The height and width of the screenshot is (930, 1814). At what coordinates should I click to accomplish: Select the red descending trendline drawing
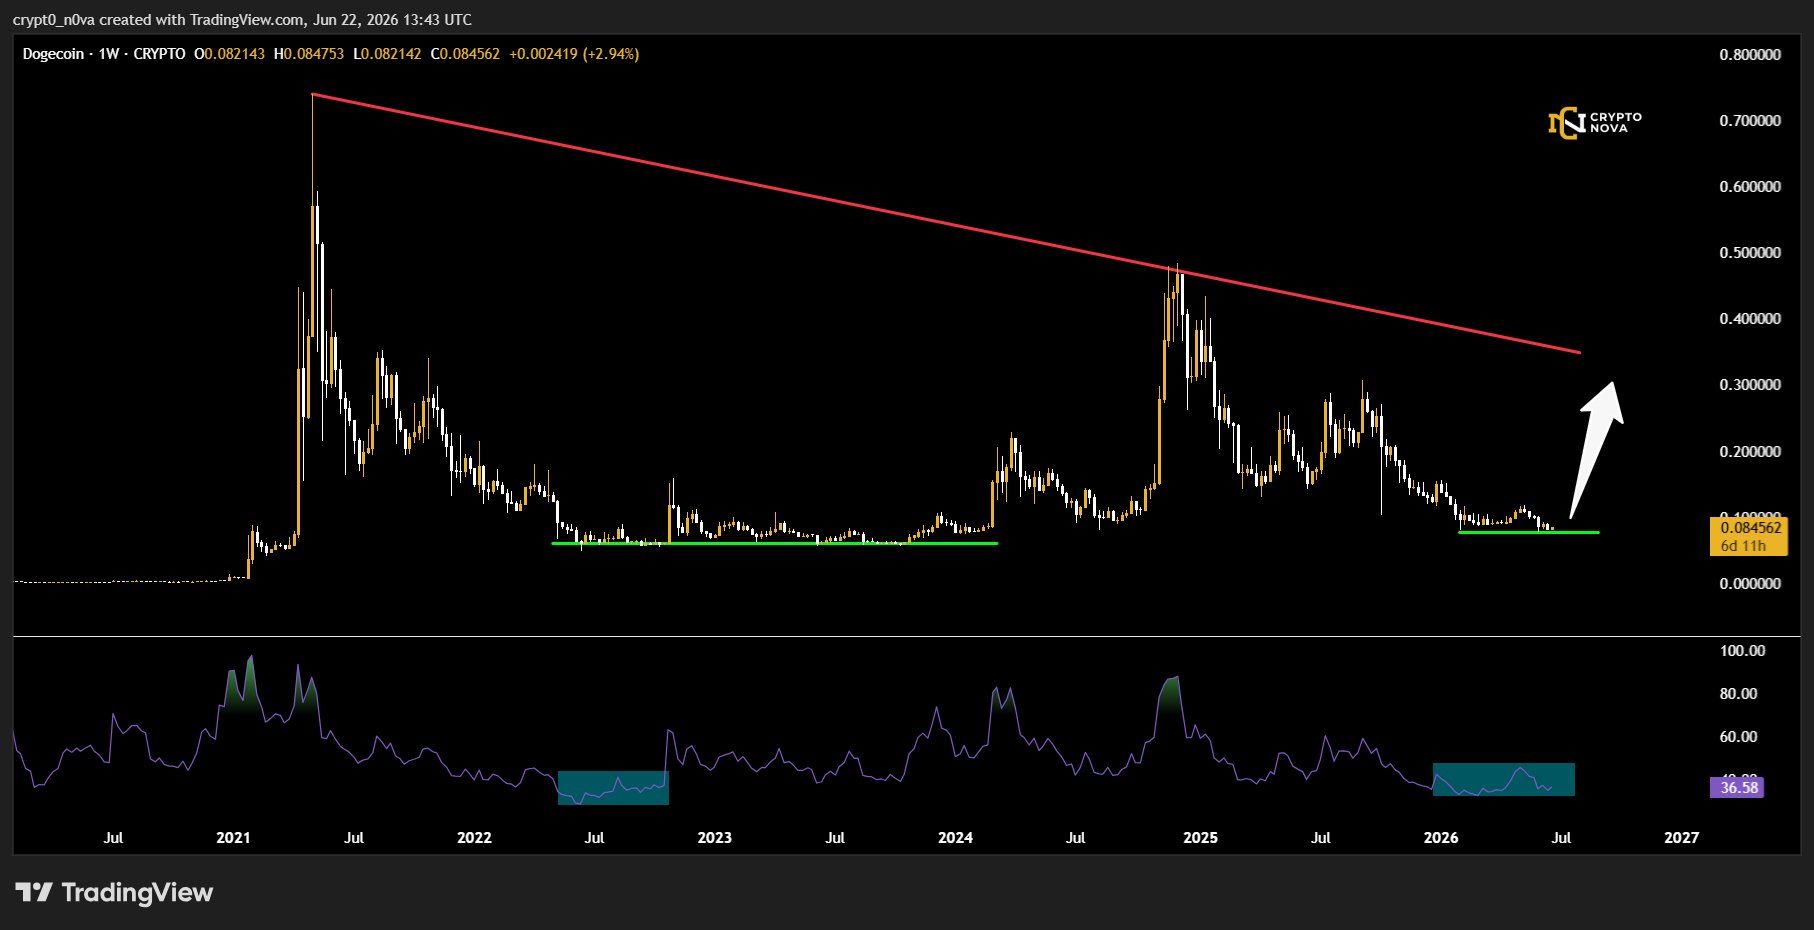pos(946,223)
